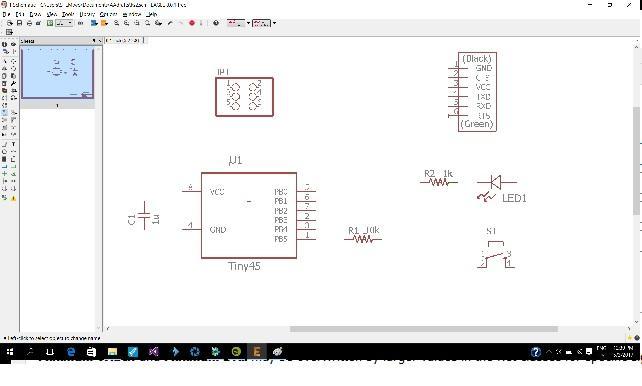The width and height of the screenshot is (642, 386).
Task: Open the Errors warning triangle tool
Action: click(x=14, y=198)
